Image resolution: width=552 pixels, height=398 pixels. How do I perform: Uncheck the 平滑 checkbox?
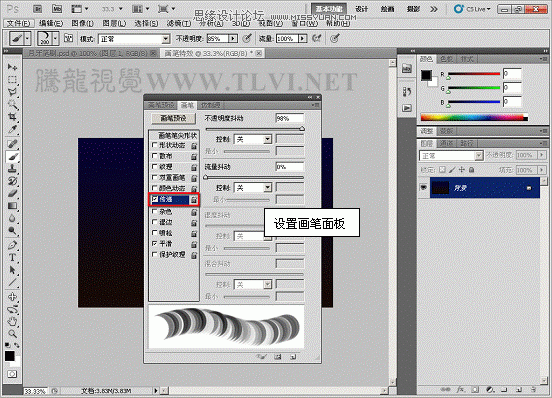[155, 244]
